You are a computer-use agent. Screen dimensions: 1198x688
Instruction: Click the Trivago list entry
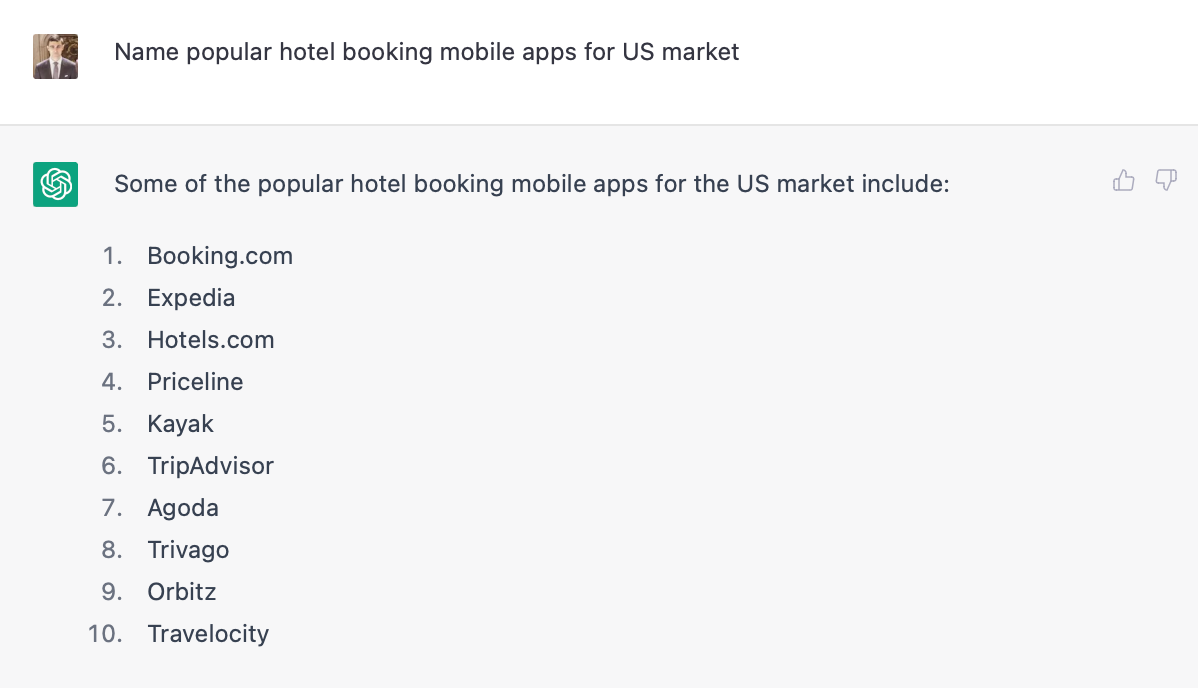(x=188, y=550)
